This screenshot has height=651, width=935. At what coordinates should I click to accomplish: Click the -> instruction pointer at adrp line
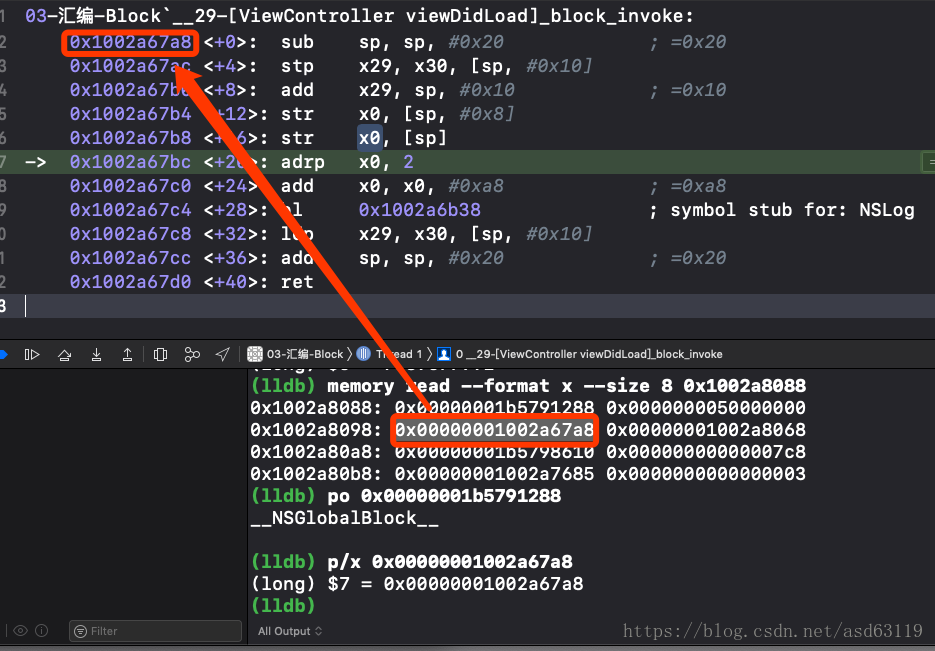[x=35, y=162]
